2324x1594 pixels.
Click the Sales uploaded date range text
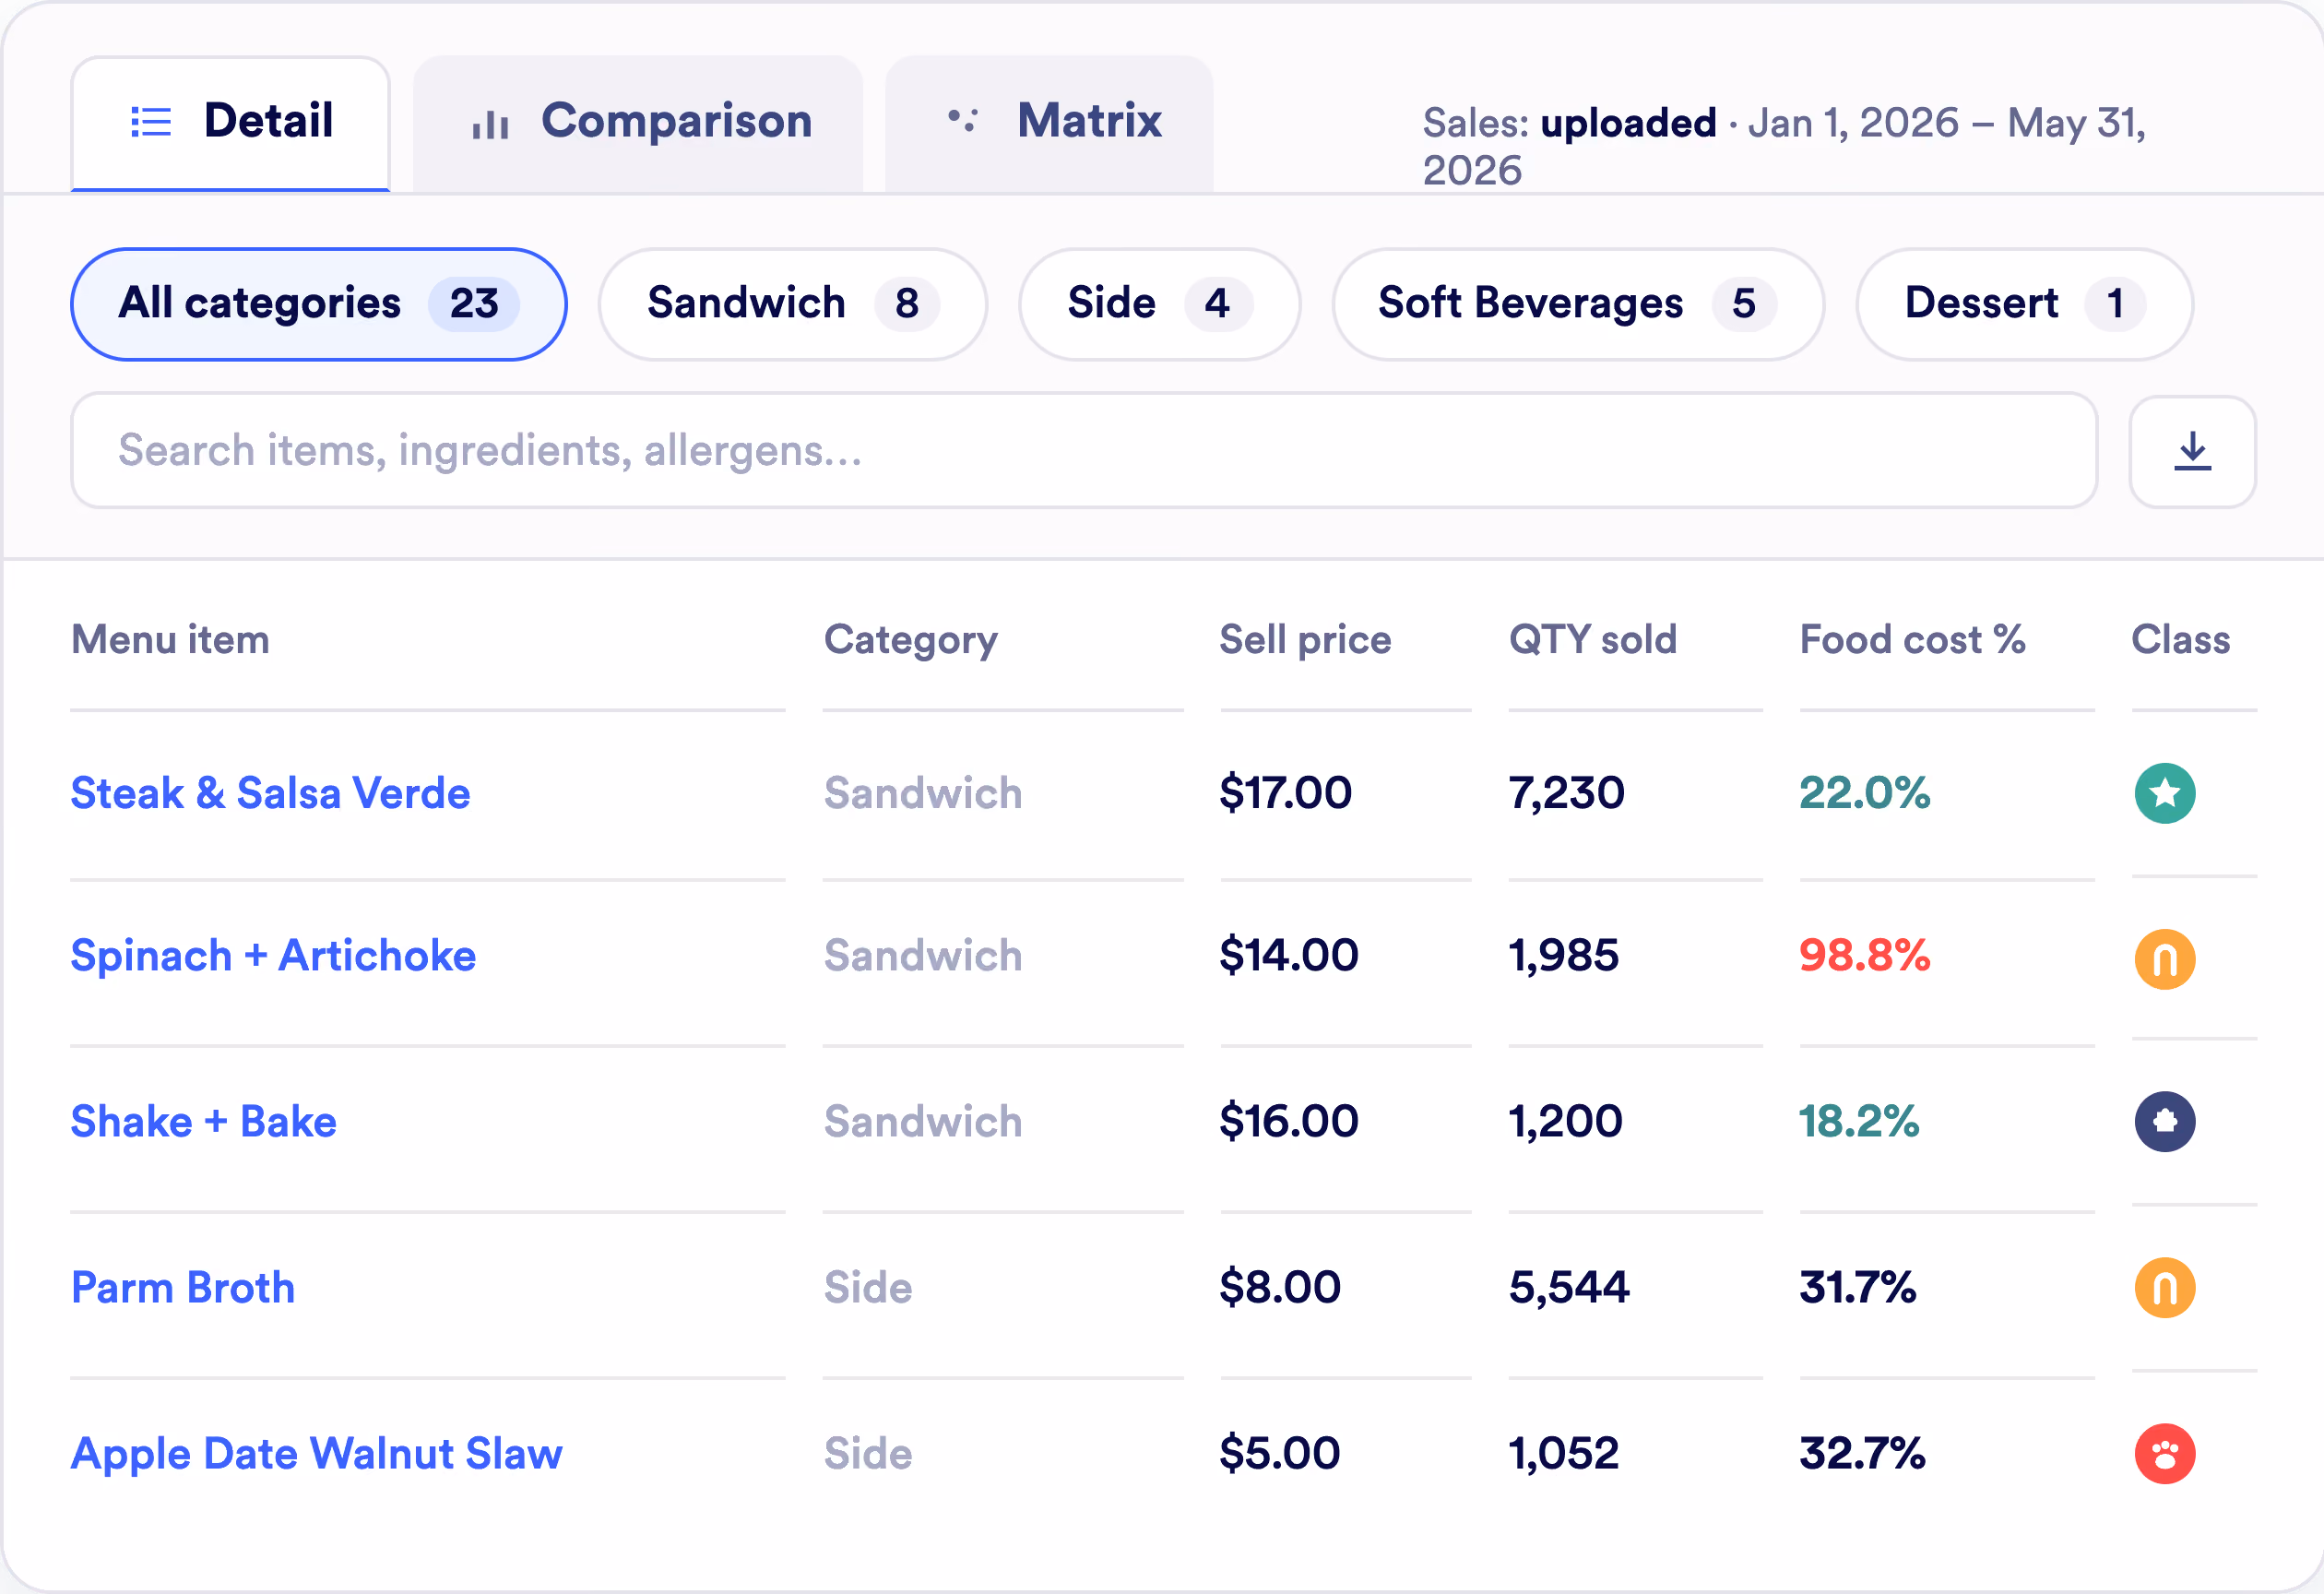tap(1784, 147)
